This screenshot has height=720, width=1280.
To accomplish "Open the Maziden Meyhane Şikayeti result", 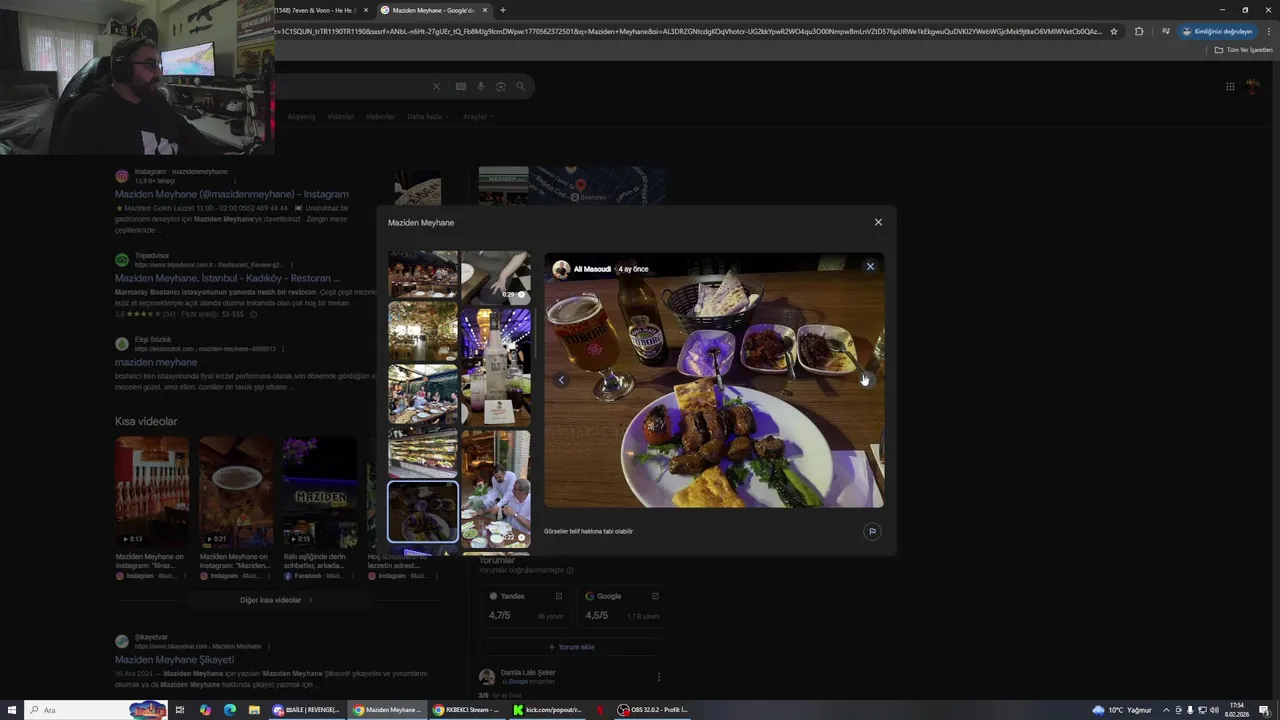I will pos(175,660).
